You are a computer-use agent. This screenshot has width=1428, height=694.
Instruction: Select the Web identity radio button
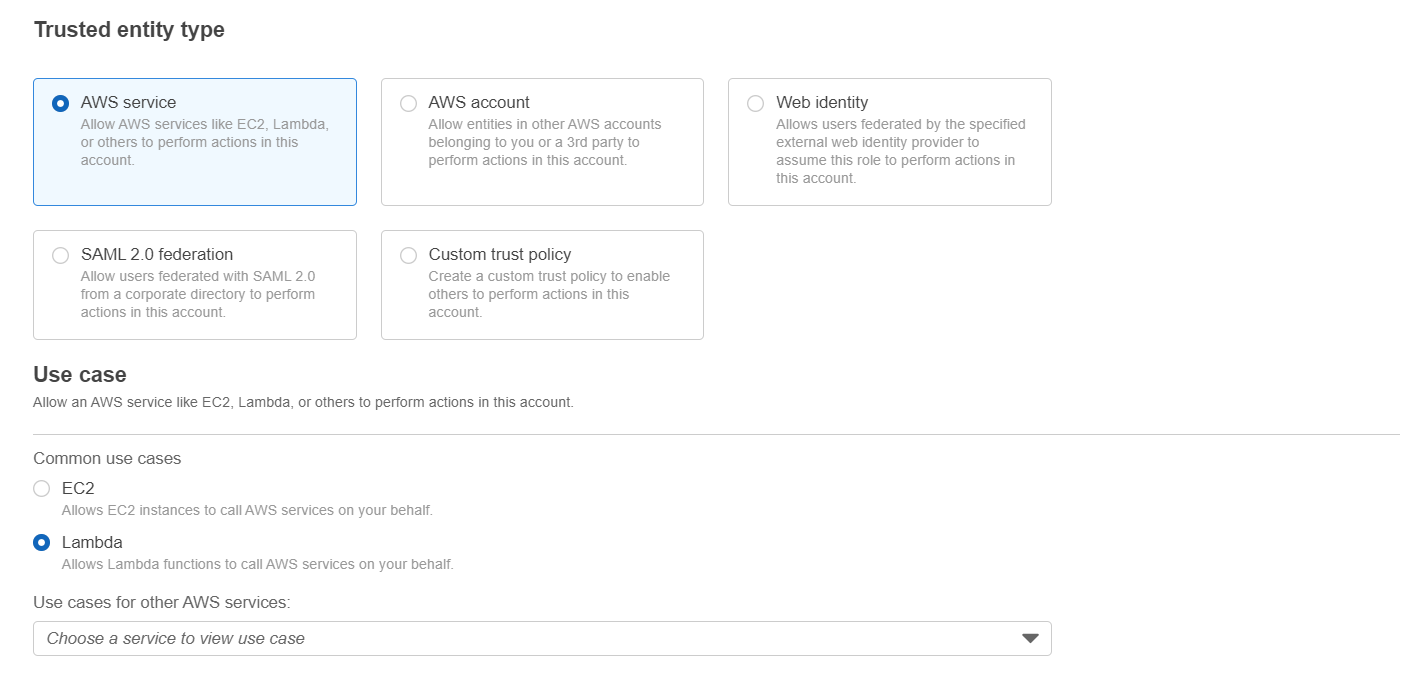[x=756, y=103]
